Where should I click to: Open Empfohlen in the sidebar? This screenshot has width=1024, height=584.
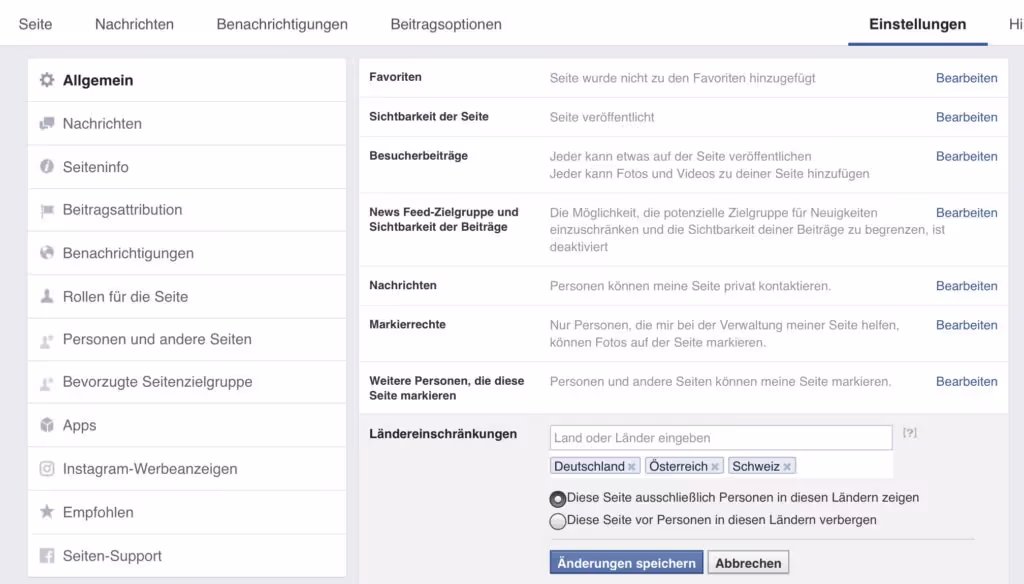(x=187, y=512)
